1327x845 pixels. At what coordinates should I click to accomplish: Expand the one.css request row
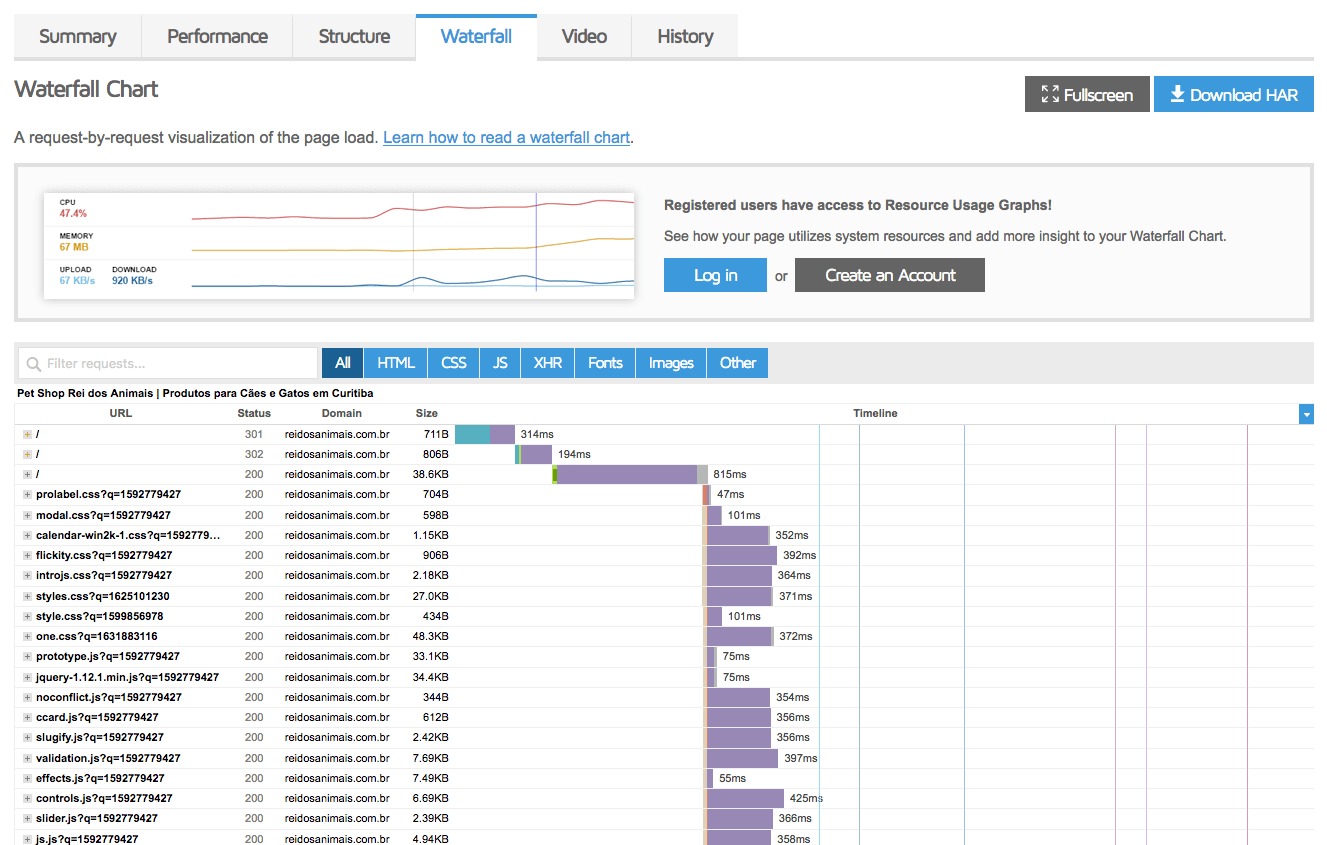(x=28, y=636)
